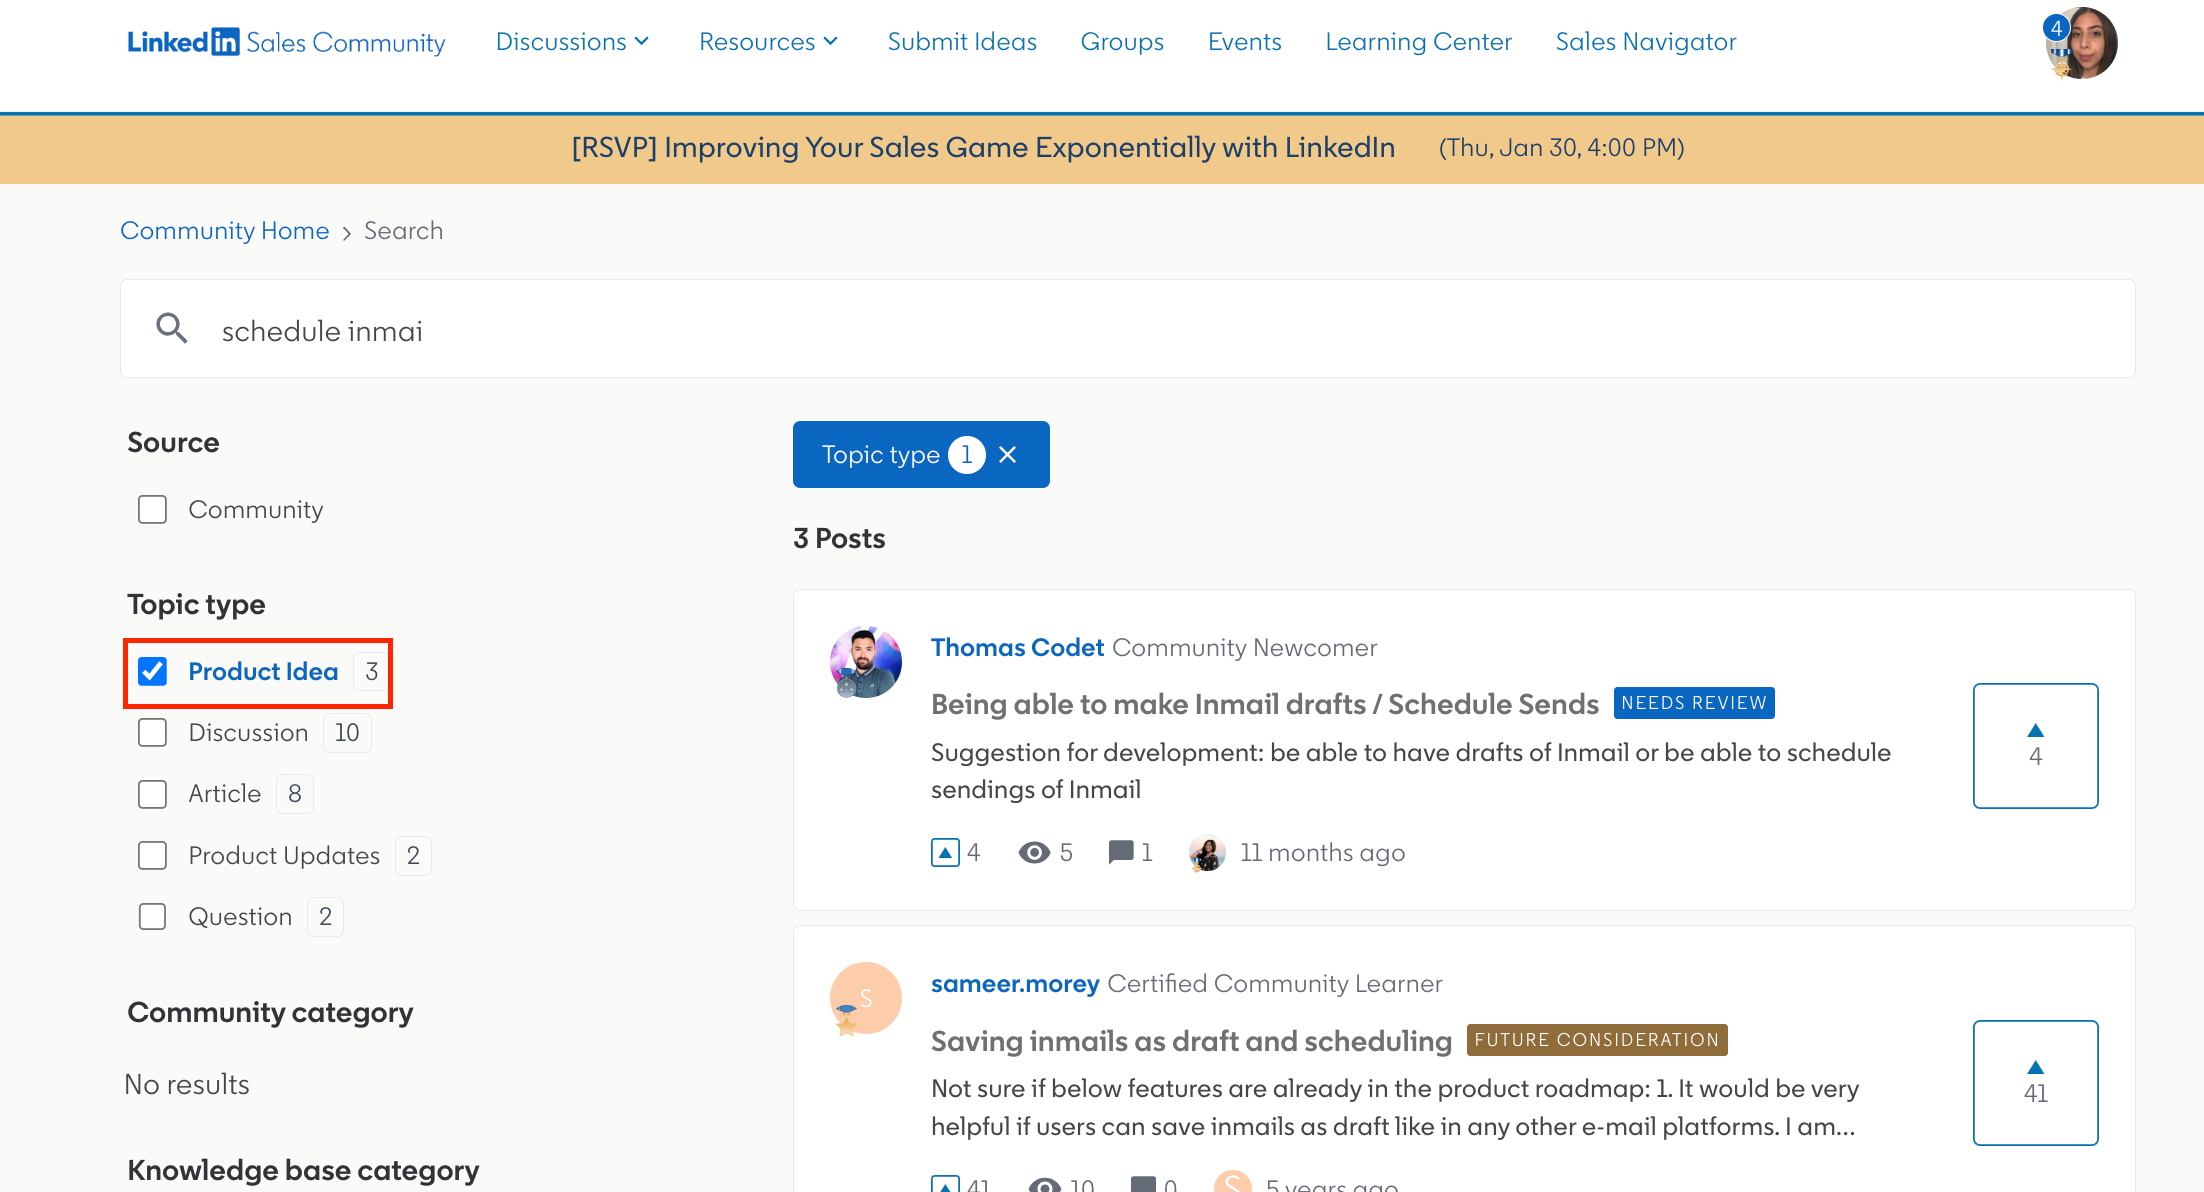Viewport: 2204px width, 1192px height.
Task: Expand the Discussions dropdown menu
Action: pyautogui.click(x=573, y=42)
